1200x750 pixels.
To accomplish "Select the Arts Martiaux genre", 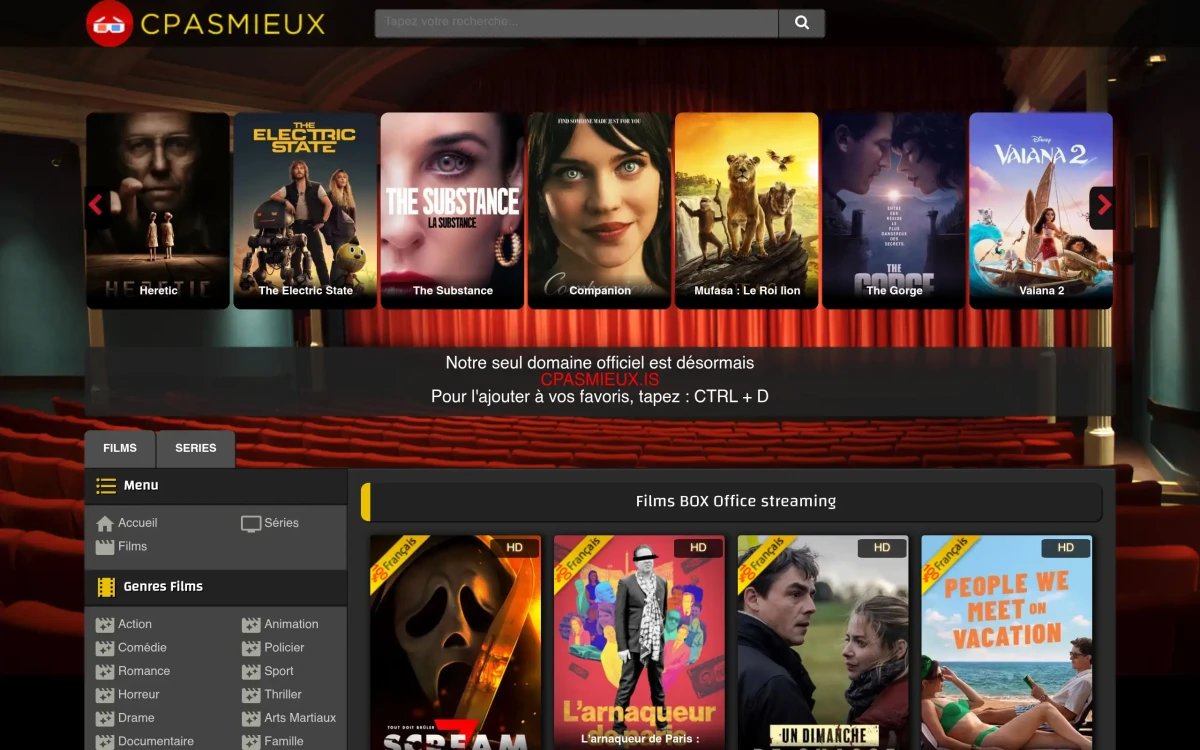I will [x=300, y=718].
